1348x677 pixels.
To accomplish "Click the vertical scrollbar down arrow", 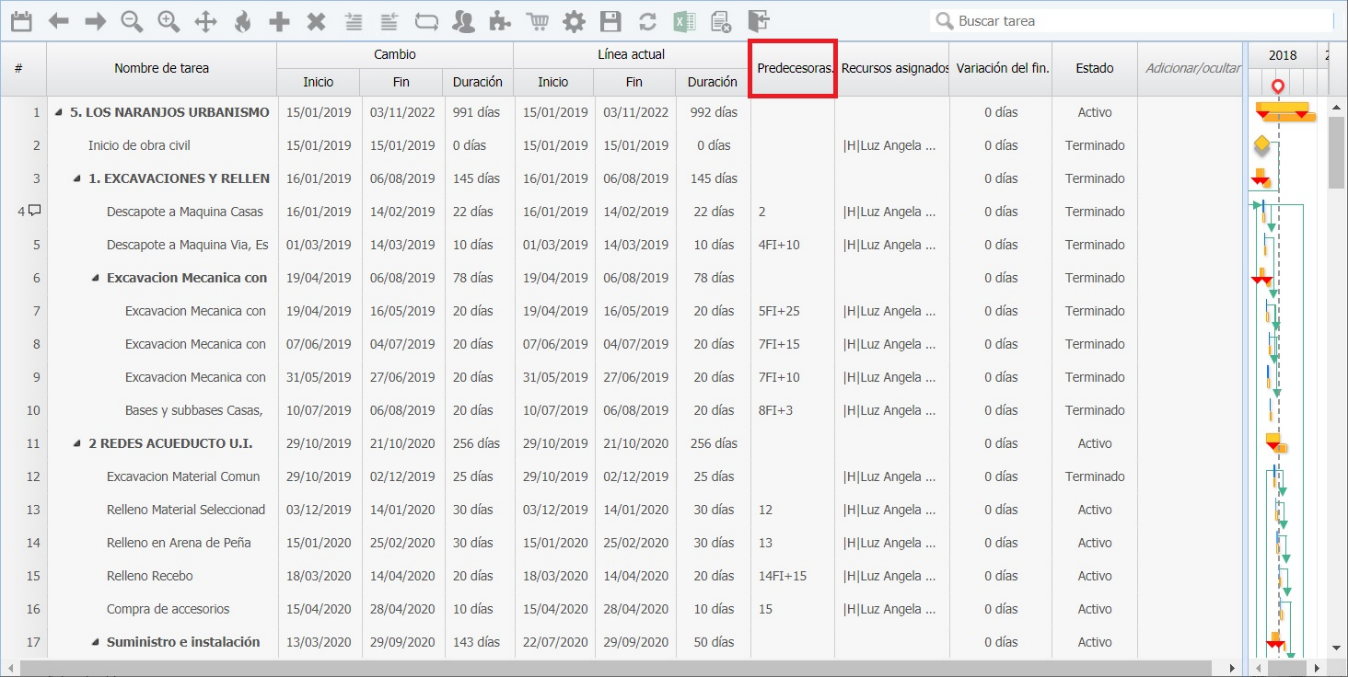I will coord(1337,649).
